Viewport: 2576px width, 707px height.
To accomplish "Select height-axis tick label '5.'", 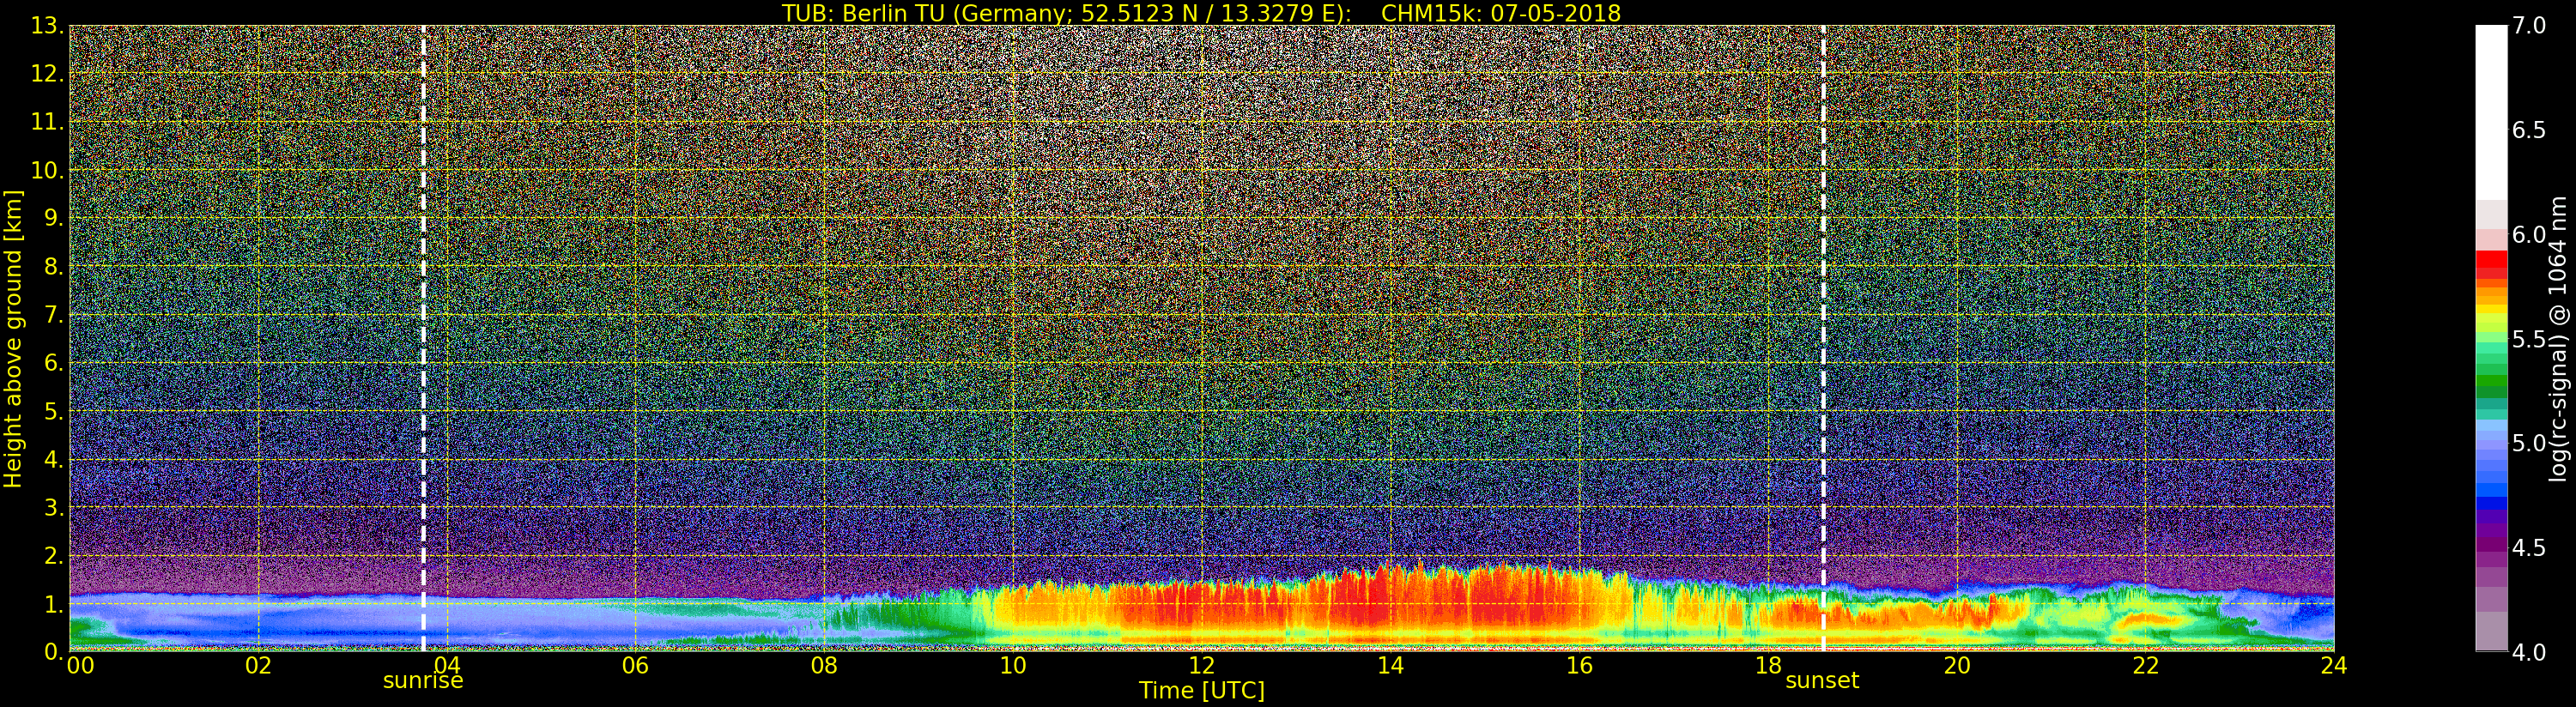I will [x=55, y=411].
